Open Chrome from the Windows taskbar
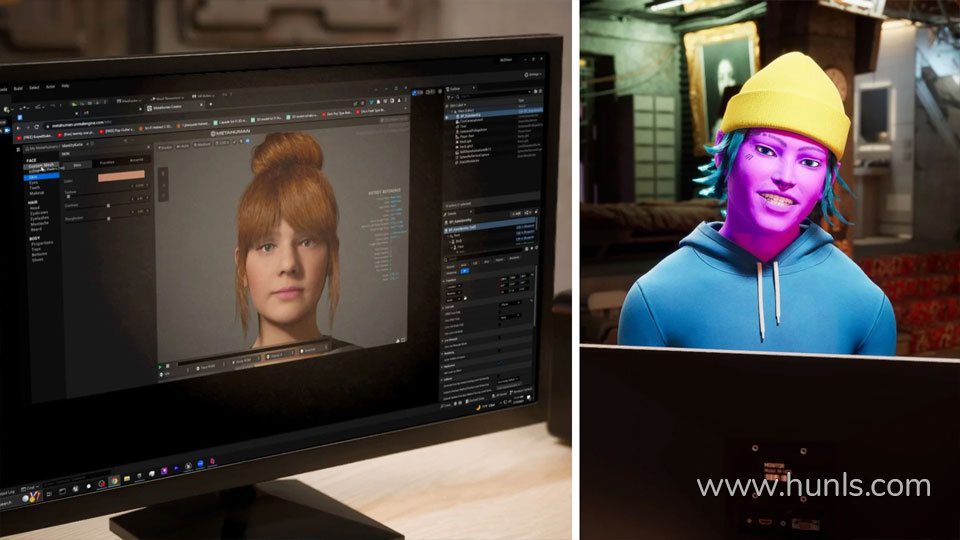 [x=114, y=481]
